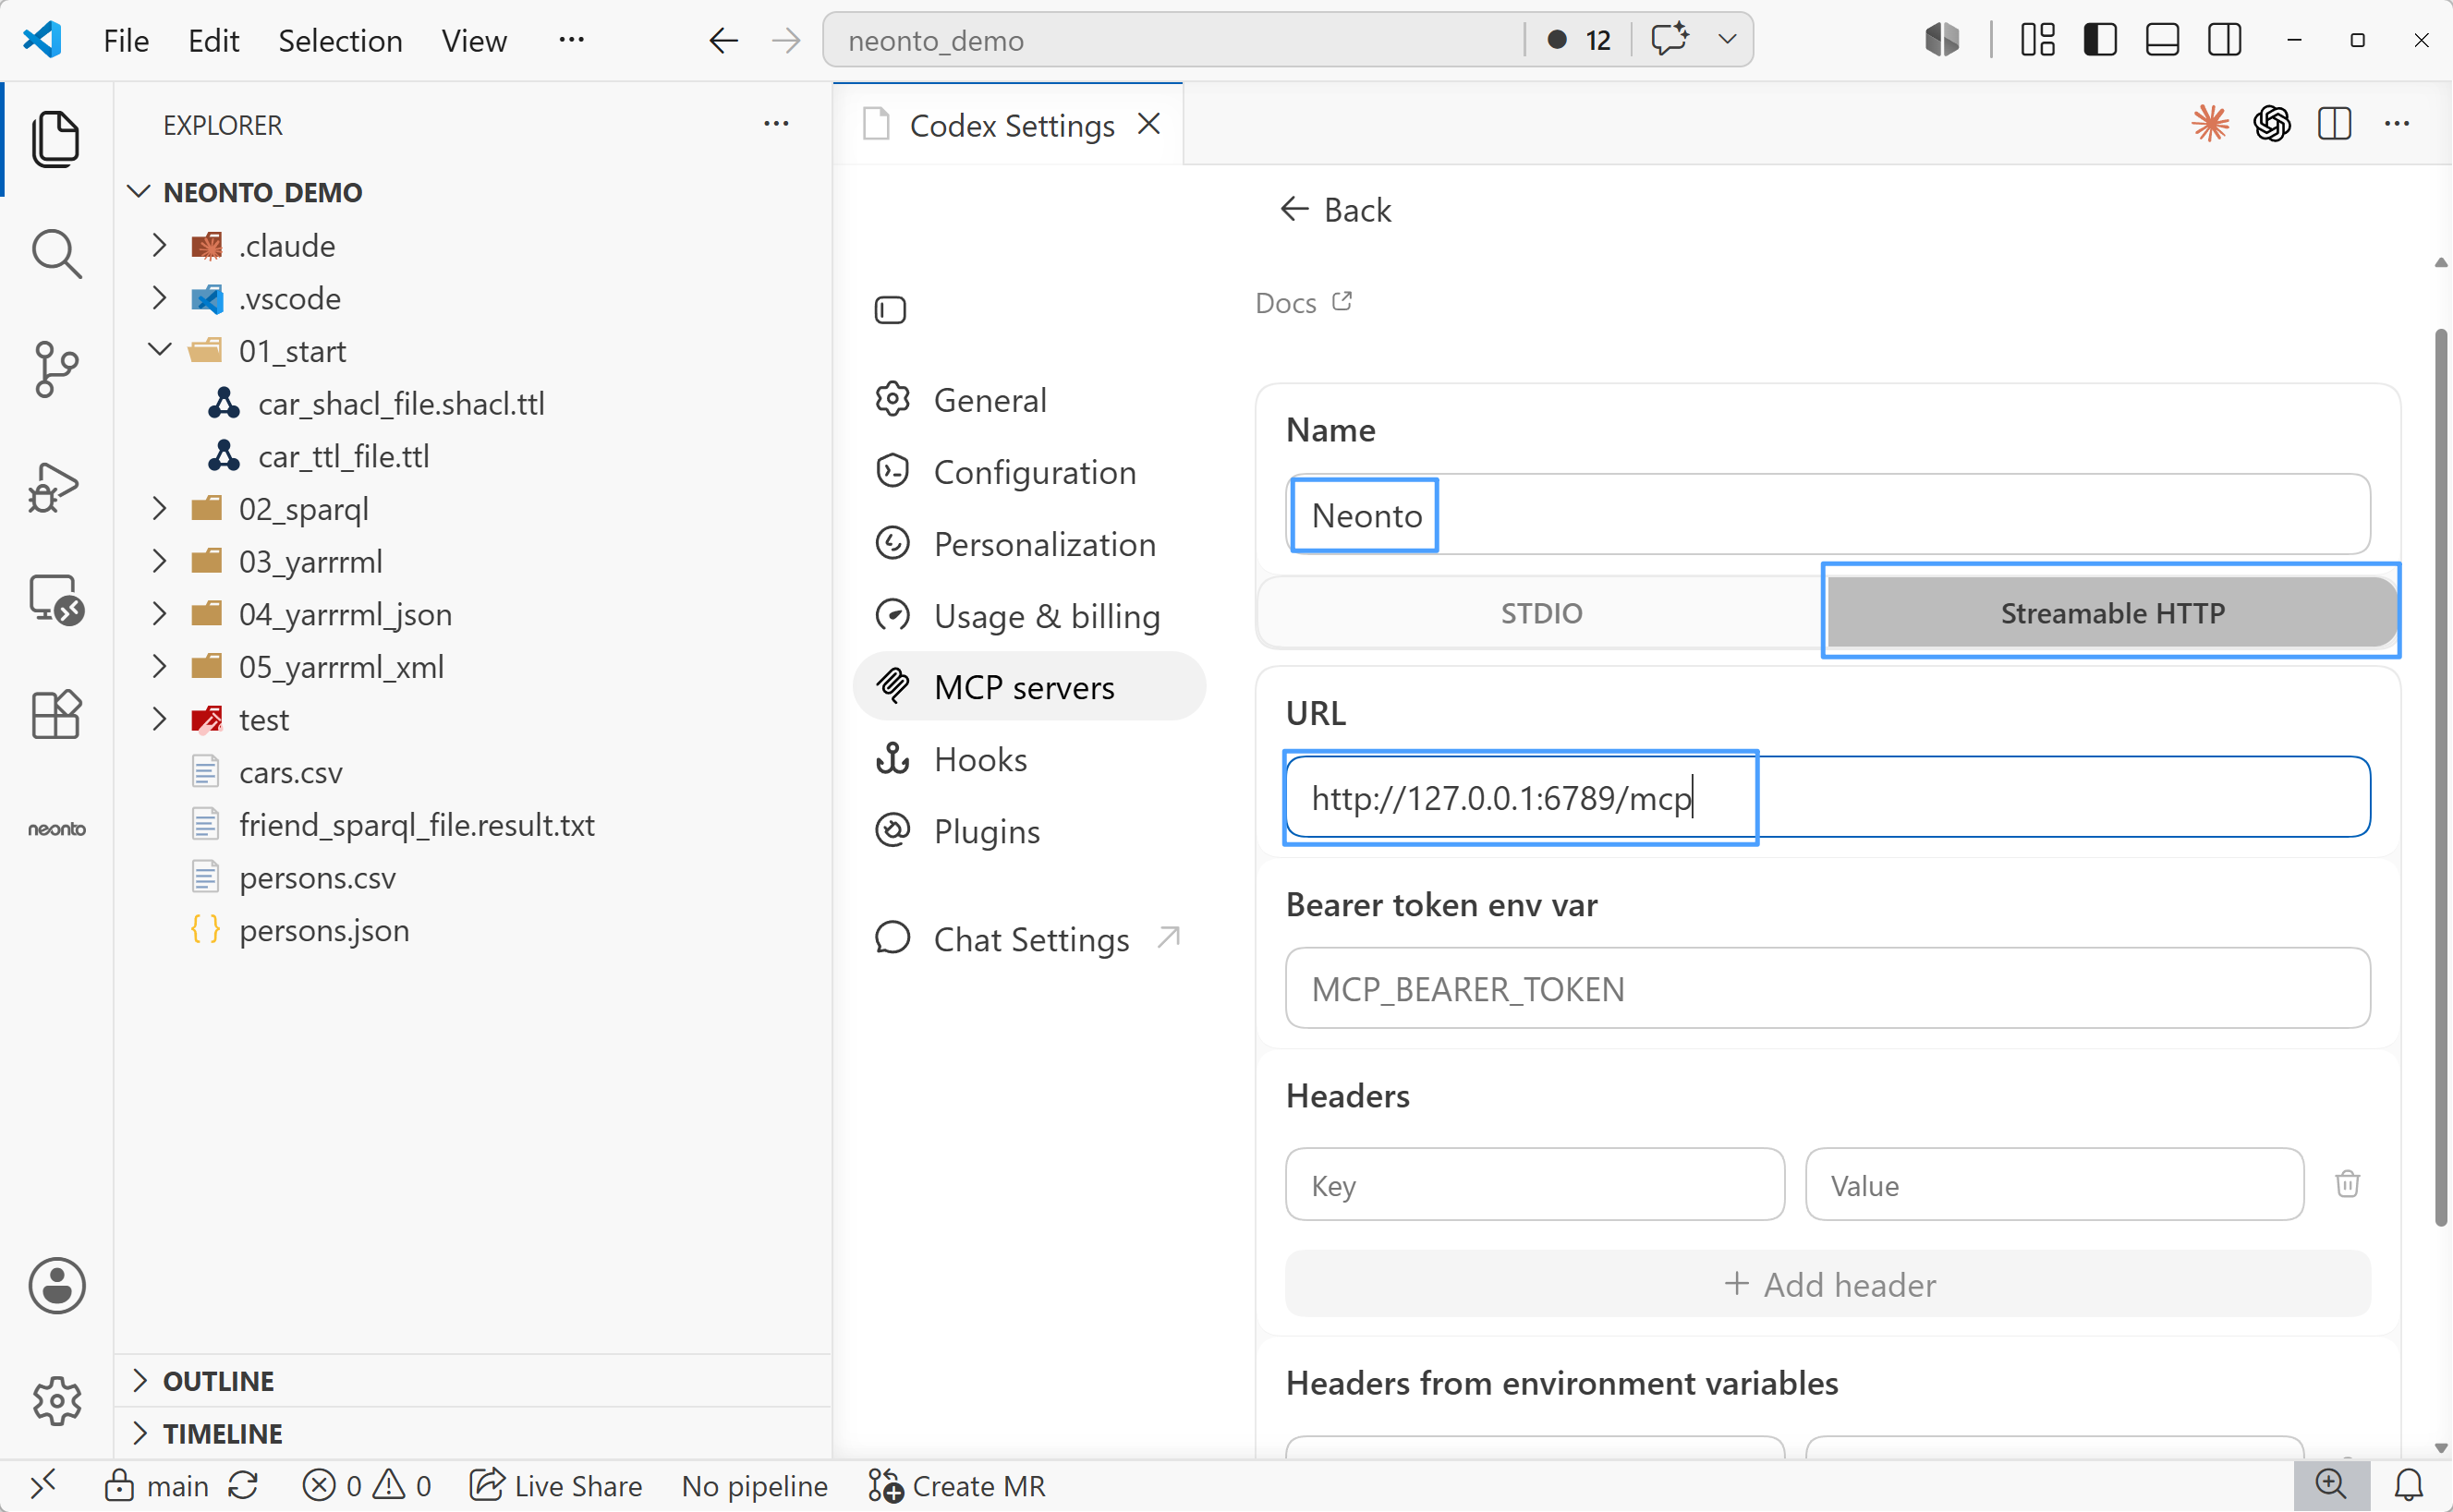Go back with the navigation arrow
This screenshot has height=1512, width=2453.
pyautogui.click(x=723, y=40)
